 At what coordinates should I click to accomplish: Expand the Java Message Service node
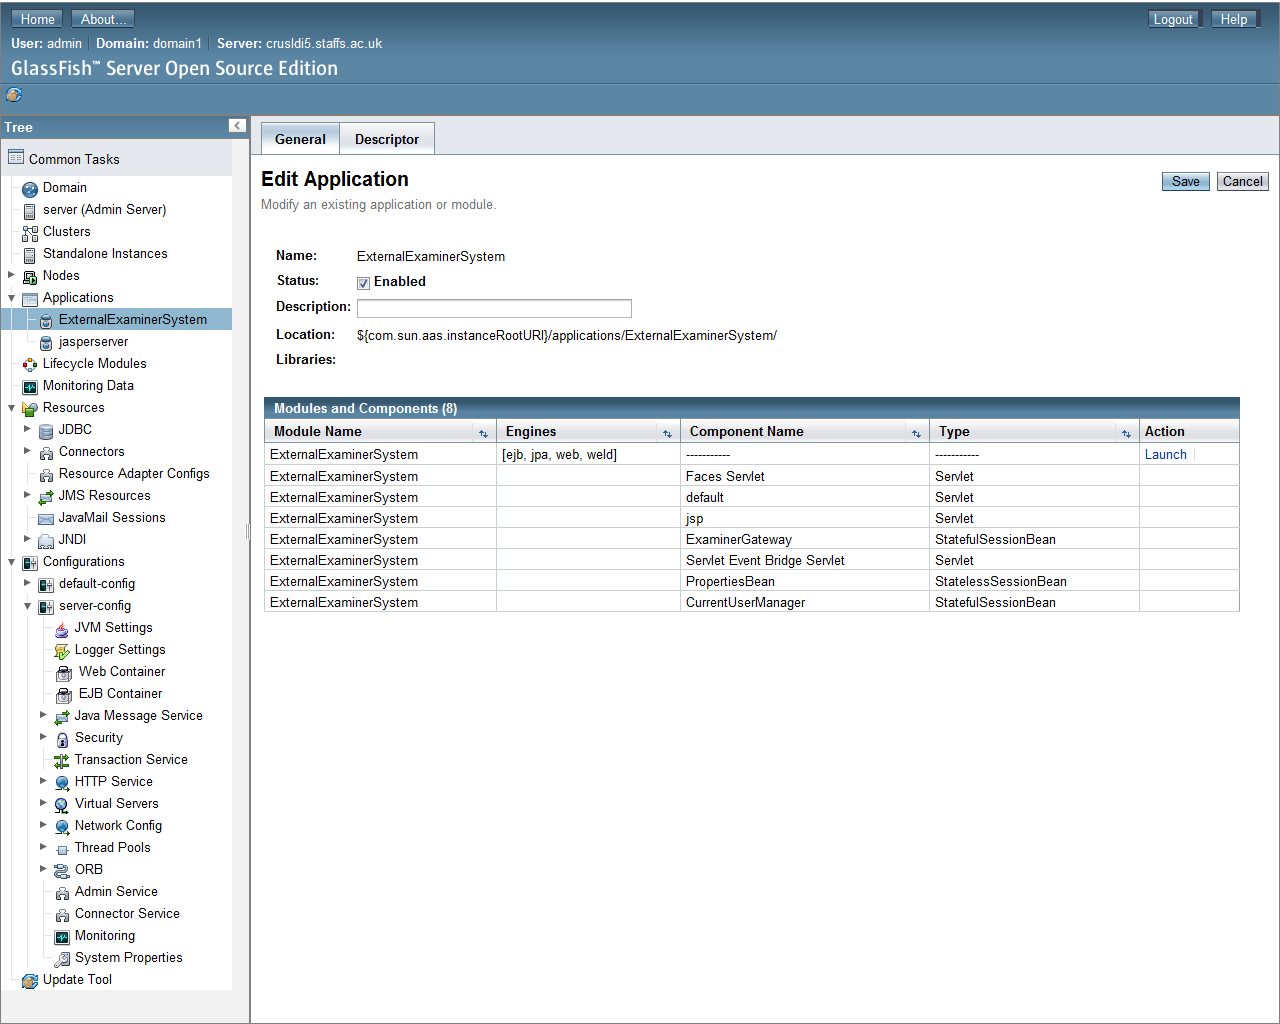coord(43,715)
